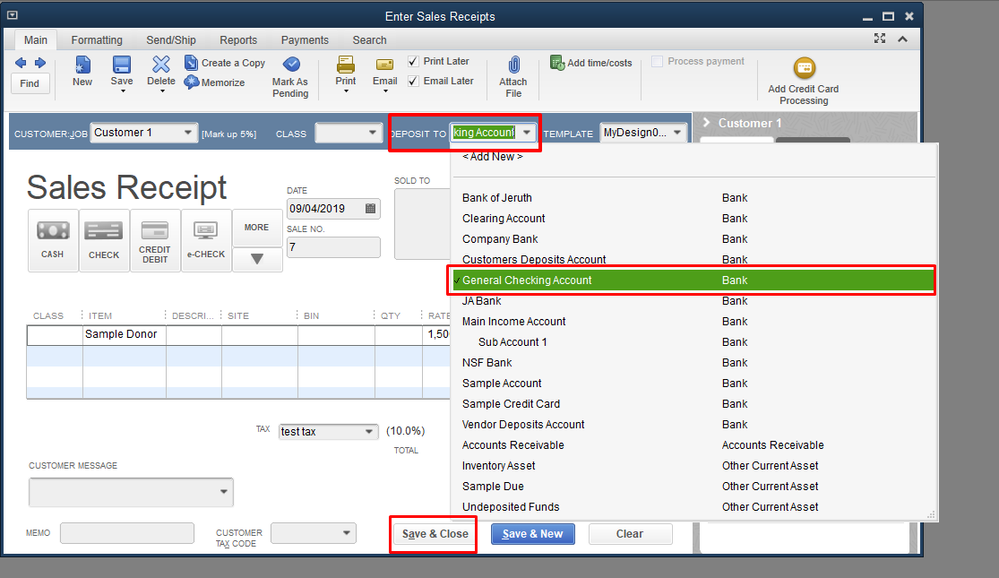Select CHECK payment method
This screenshot has height=578, width=999.
(104, 240)
